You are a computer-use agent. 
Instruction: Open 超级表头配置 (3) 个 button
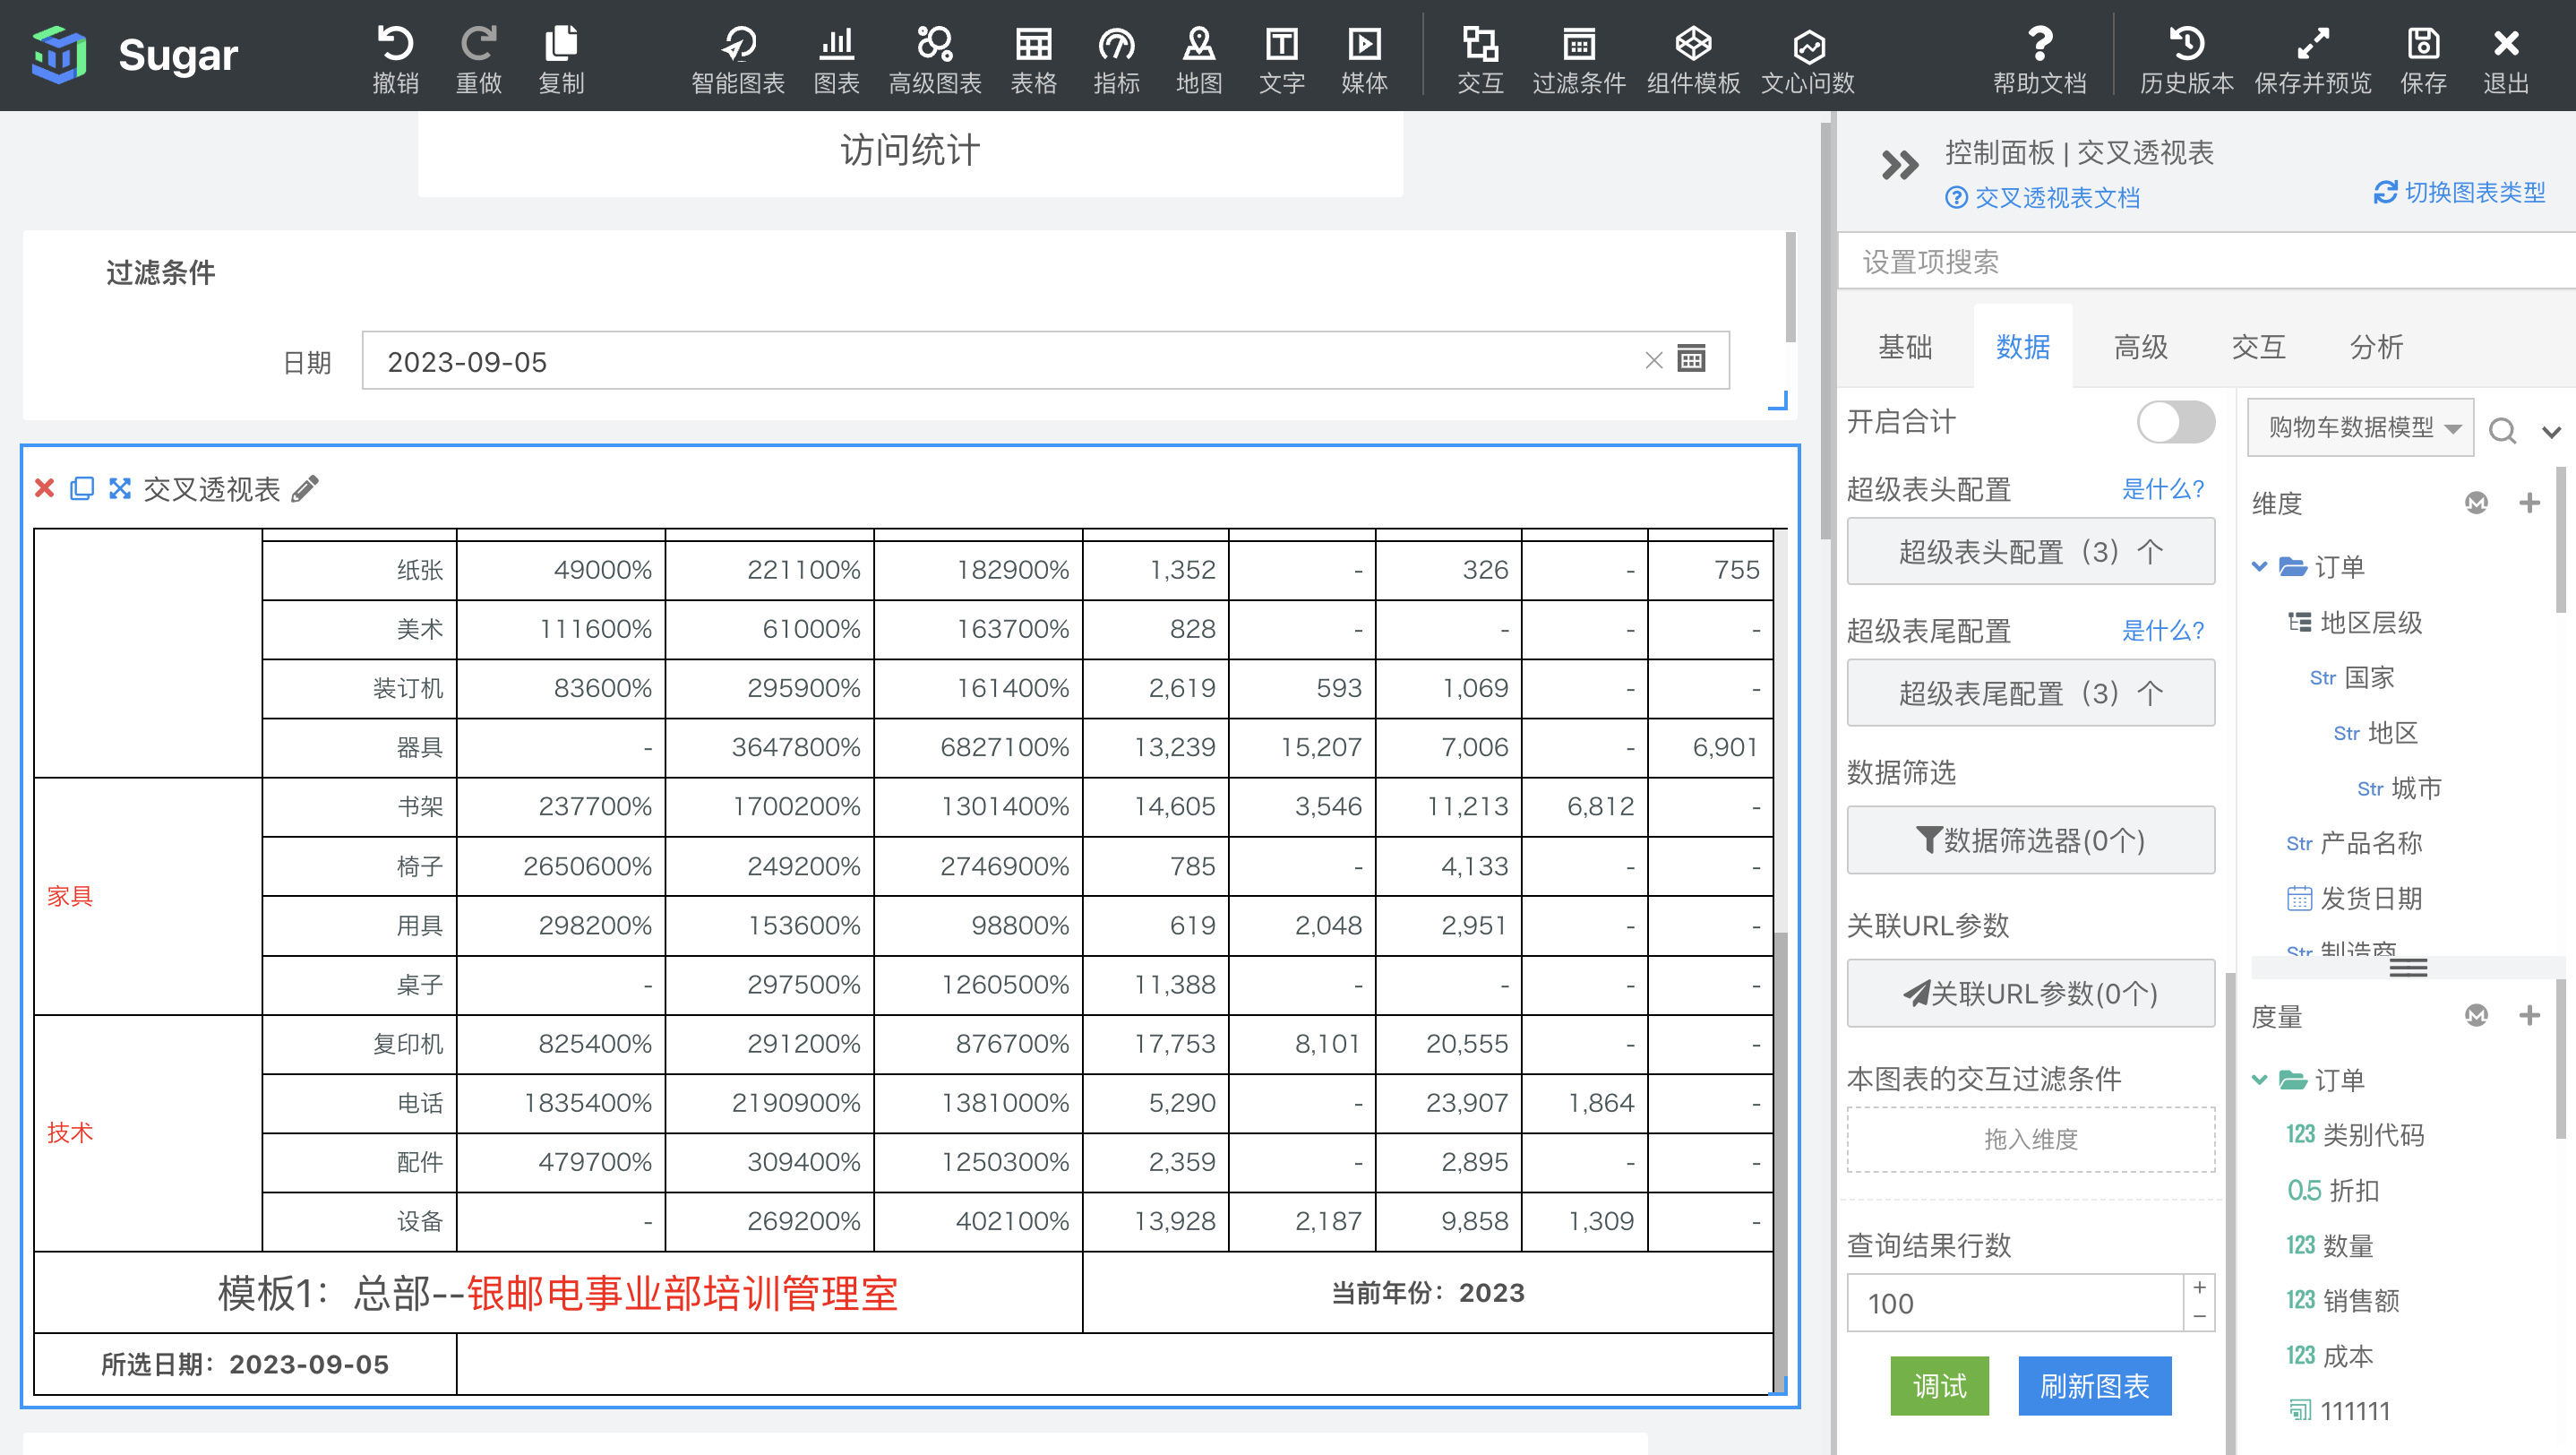(2030, 551)
